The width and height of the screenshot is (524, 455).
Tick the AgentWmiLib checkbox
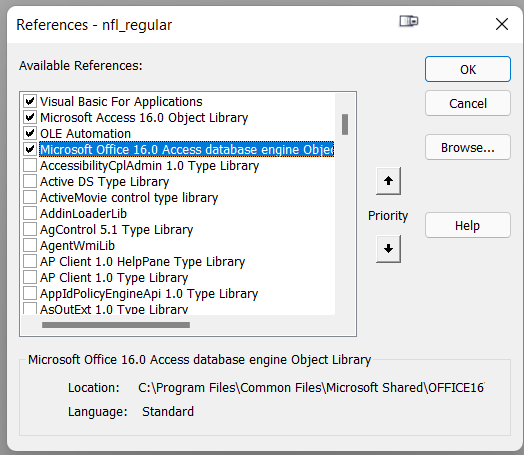pyautogui.click(x=30, y=245)
